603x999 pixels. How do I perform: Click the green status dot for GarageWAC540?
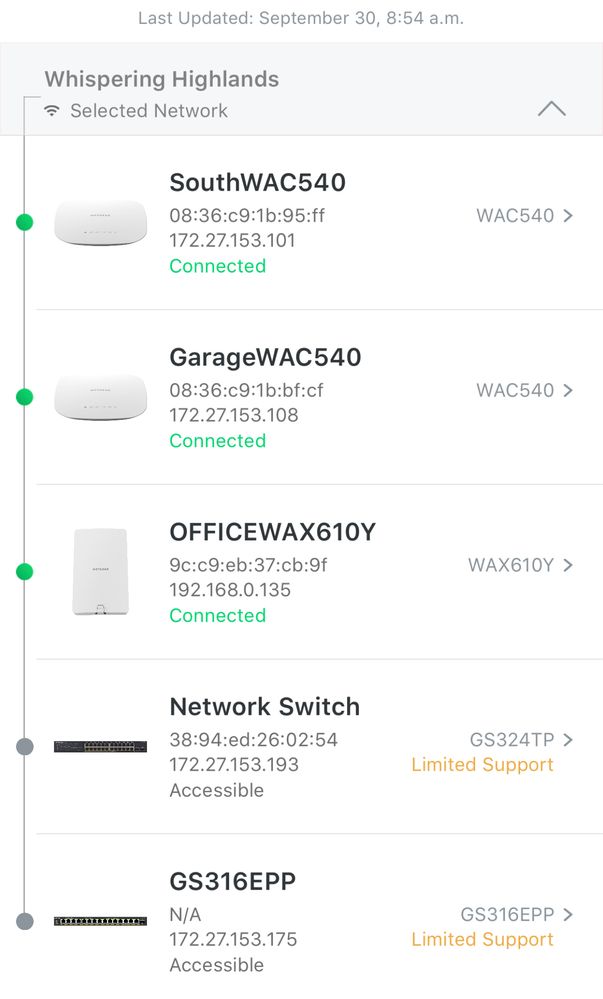[x=25, y=397]
